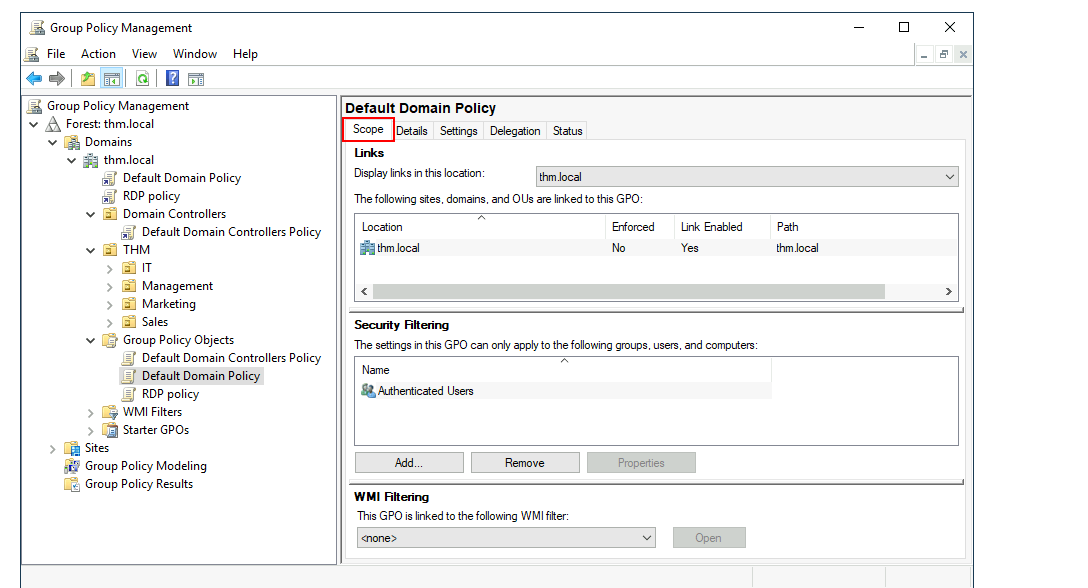The image size is (1088, 588).
Task: Click the Group Policy Modeling icon
Action: click(72, 467)
